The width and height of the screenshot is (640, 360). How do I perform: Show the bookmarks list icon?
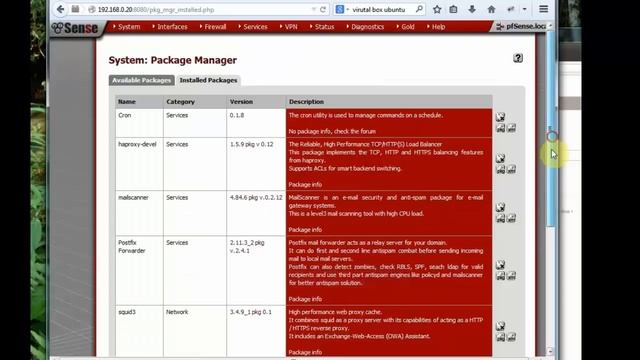[453, 9]
